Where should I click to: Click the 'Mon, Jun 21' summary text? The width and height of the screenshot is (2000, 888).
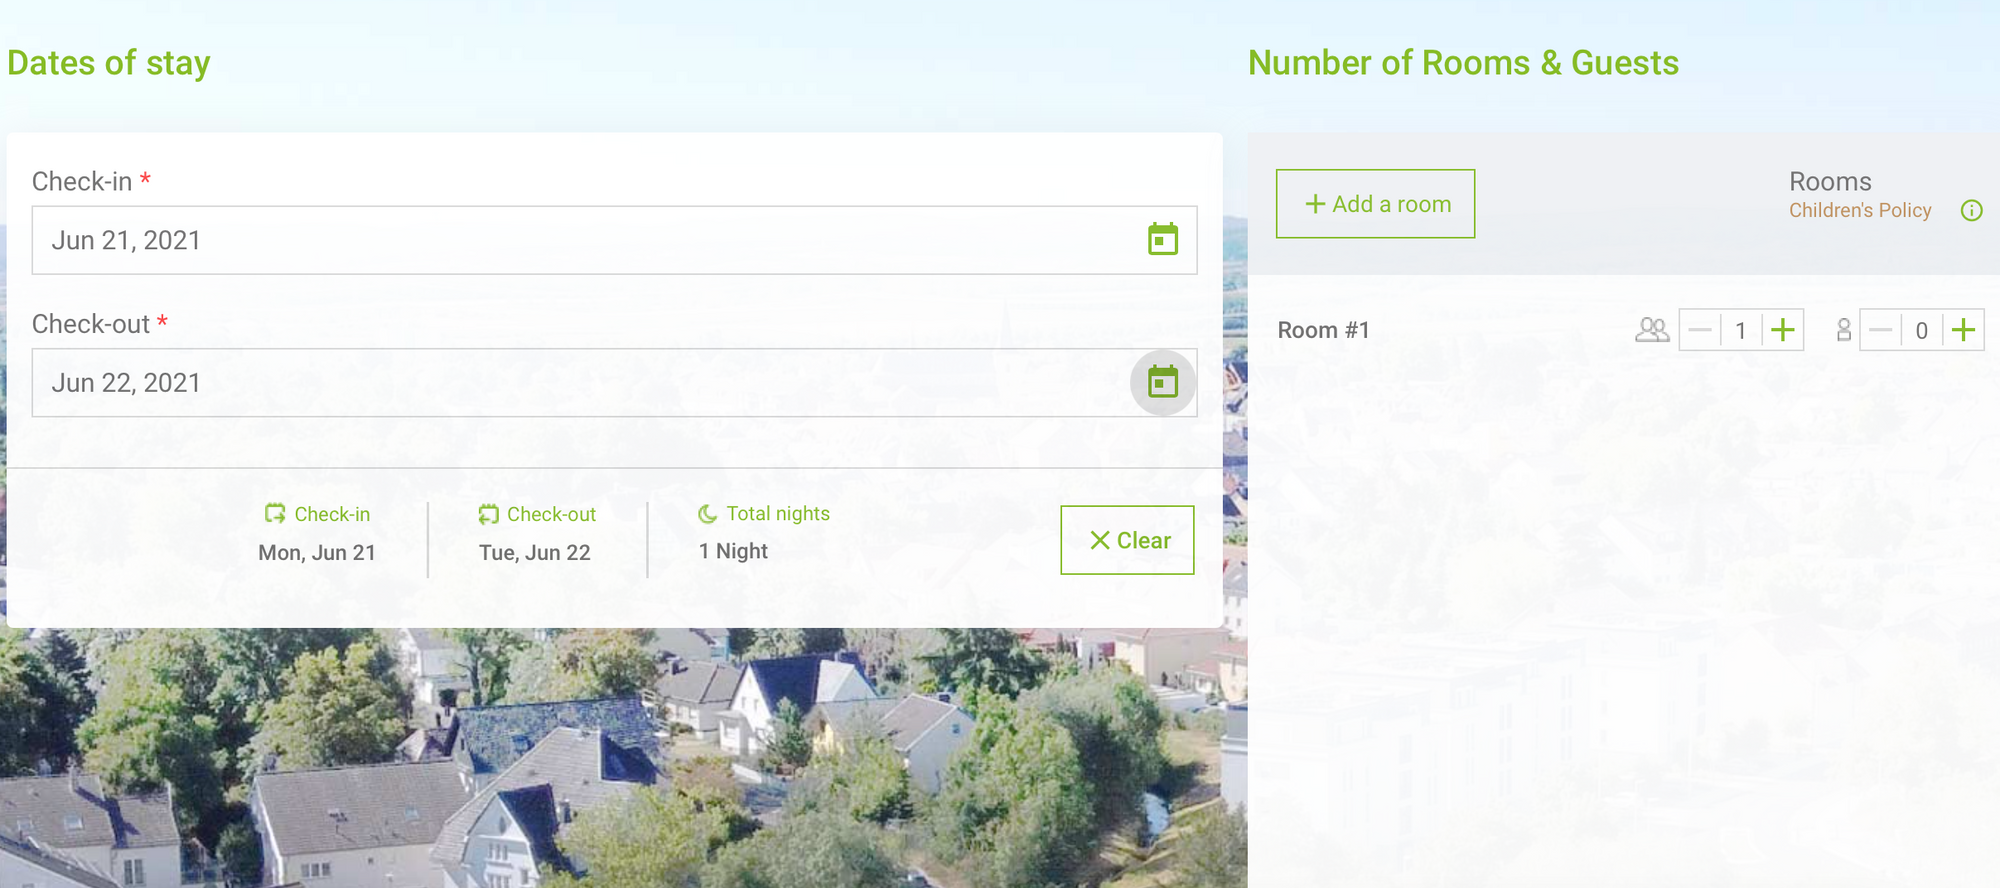click(x=317, y=552)
